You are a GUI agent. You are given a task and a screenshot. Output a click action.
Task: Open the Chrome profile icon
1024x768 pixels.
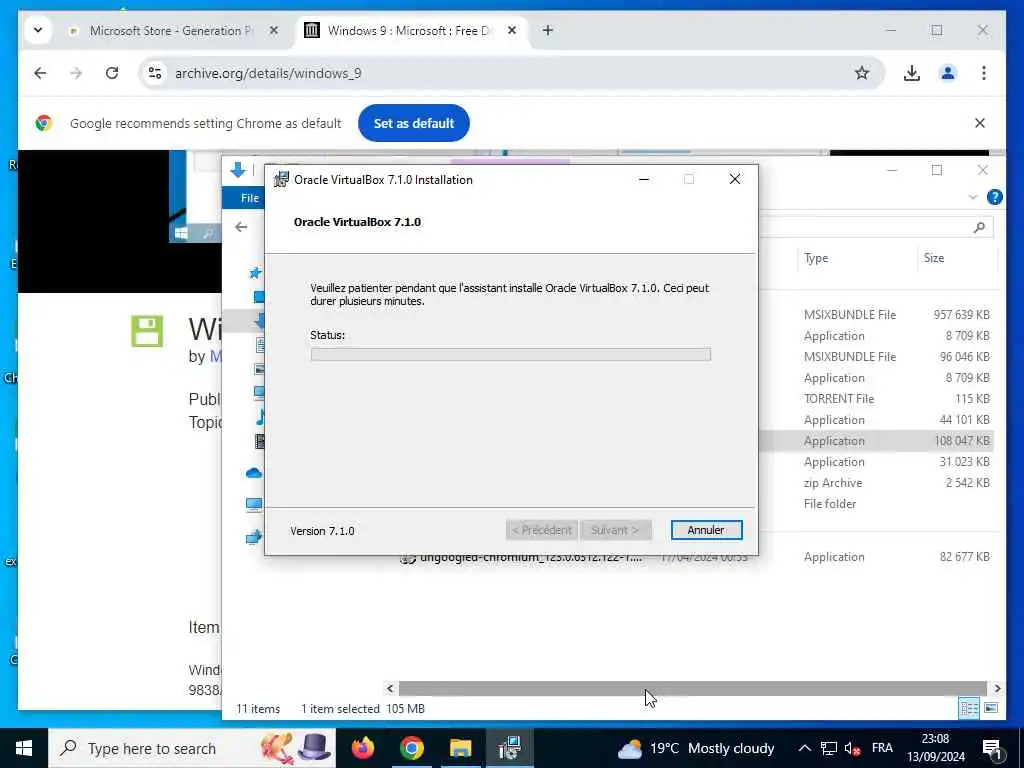coord(948,73)
